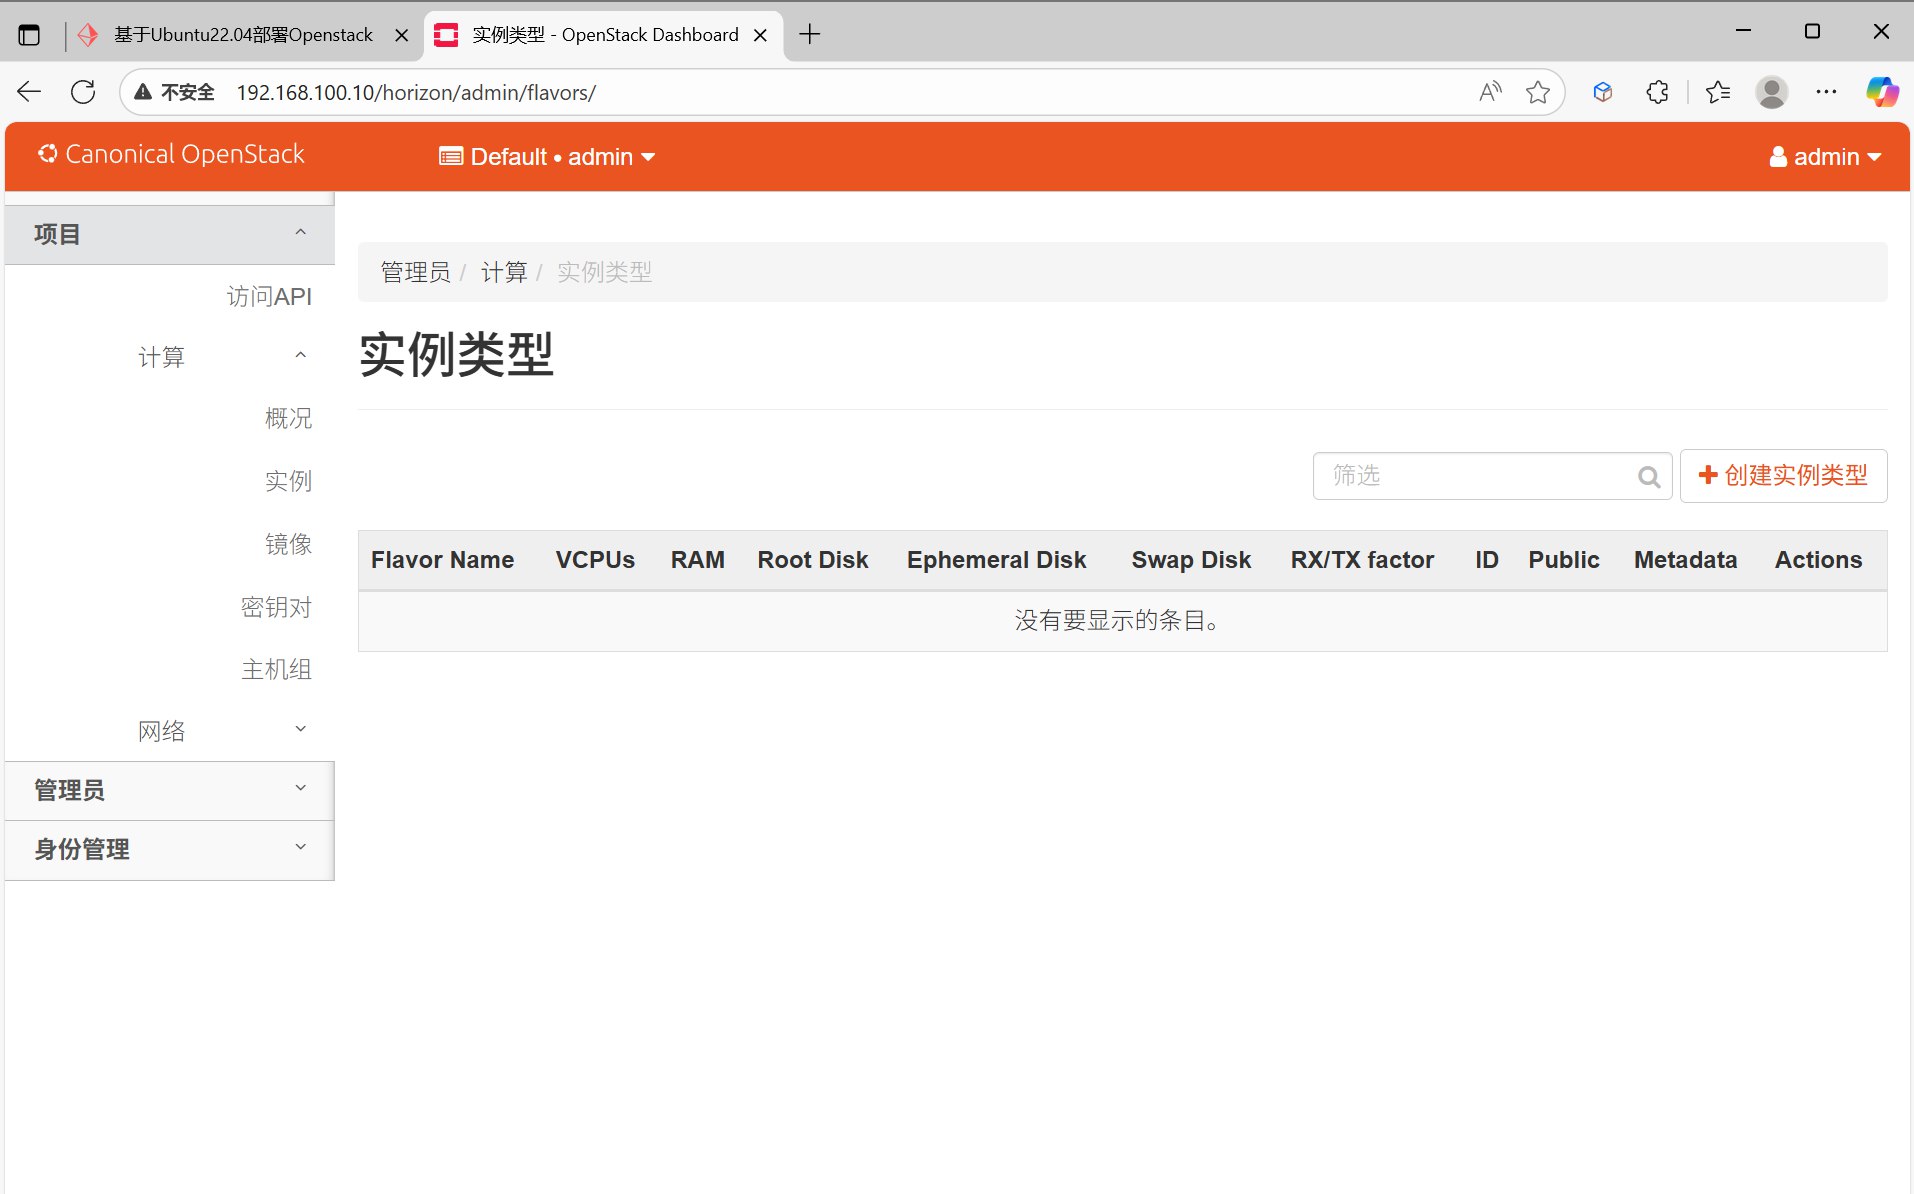Sort by Flavor Name column header
Screen dimensions: 1914x1194
[442, 560]
